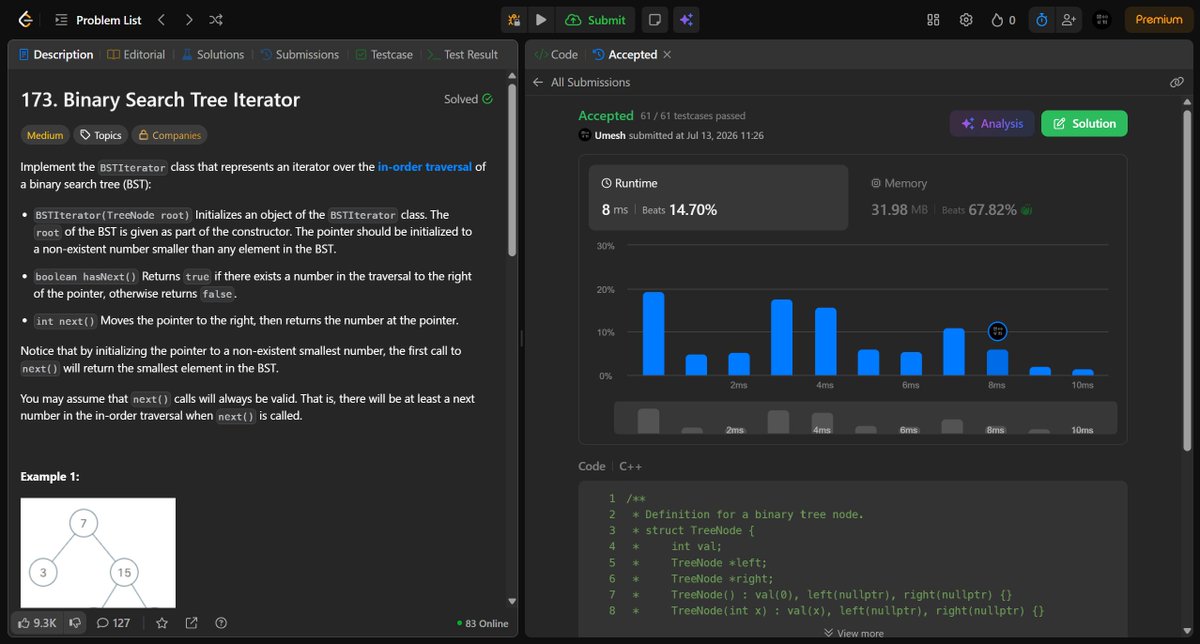1200x644 pixels.
Task: Open the AI sparkle assistant icon
Action: point(685,19)
